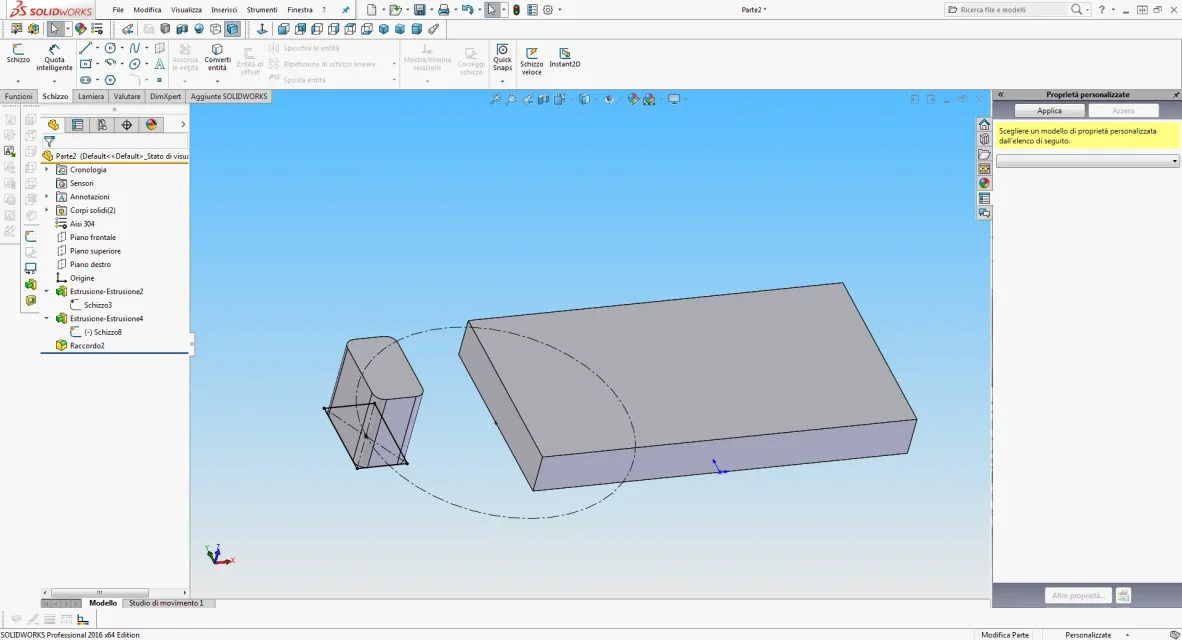The width and height of the screenshot is (1182, 640).
Task: Select the Circle sketch tool
Action: pos(110,48)
